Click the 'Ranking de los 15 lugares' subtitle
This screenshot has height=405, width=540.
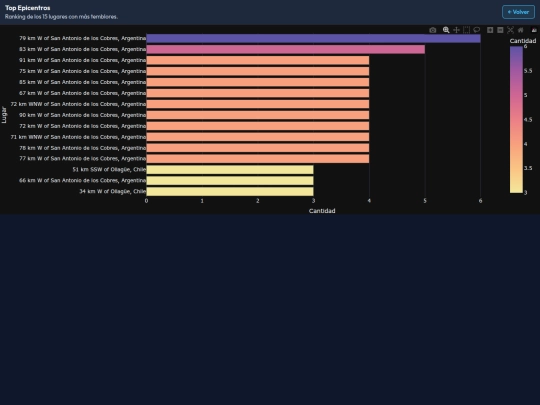(x=61, y=17)
